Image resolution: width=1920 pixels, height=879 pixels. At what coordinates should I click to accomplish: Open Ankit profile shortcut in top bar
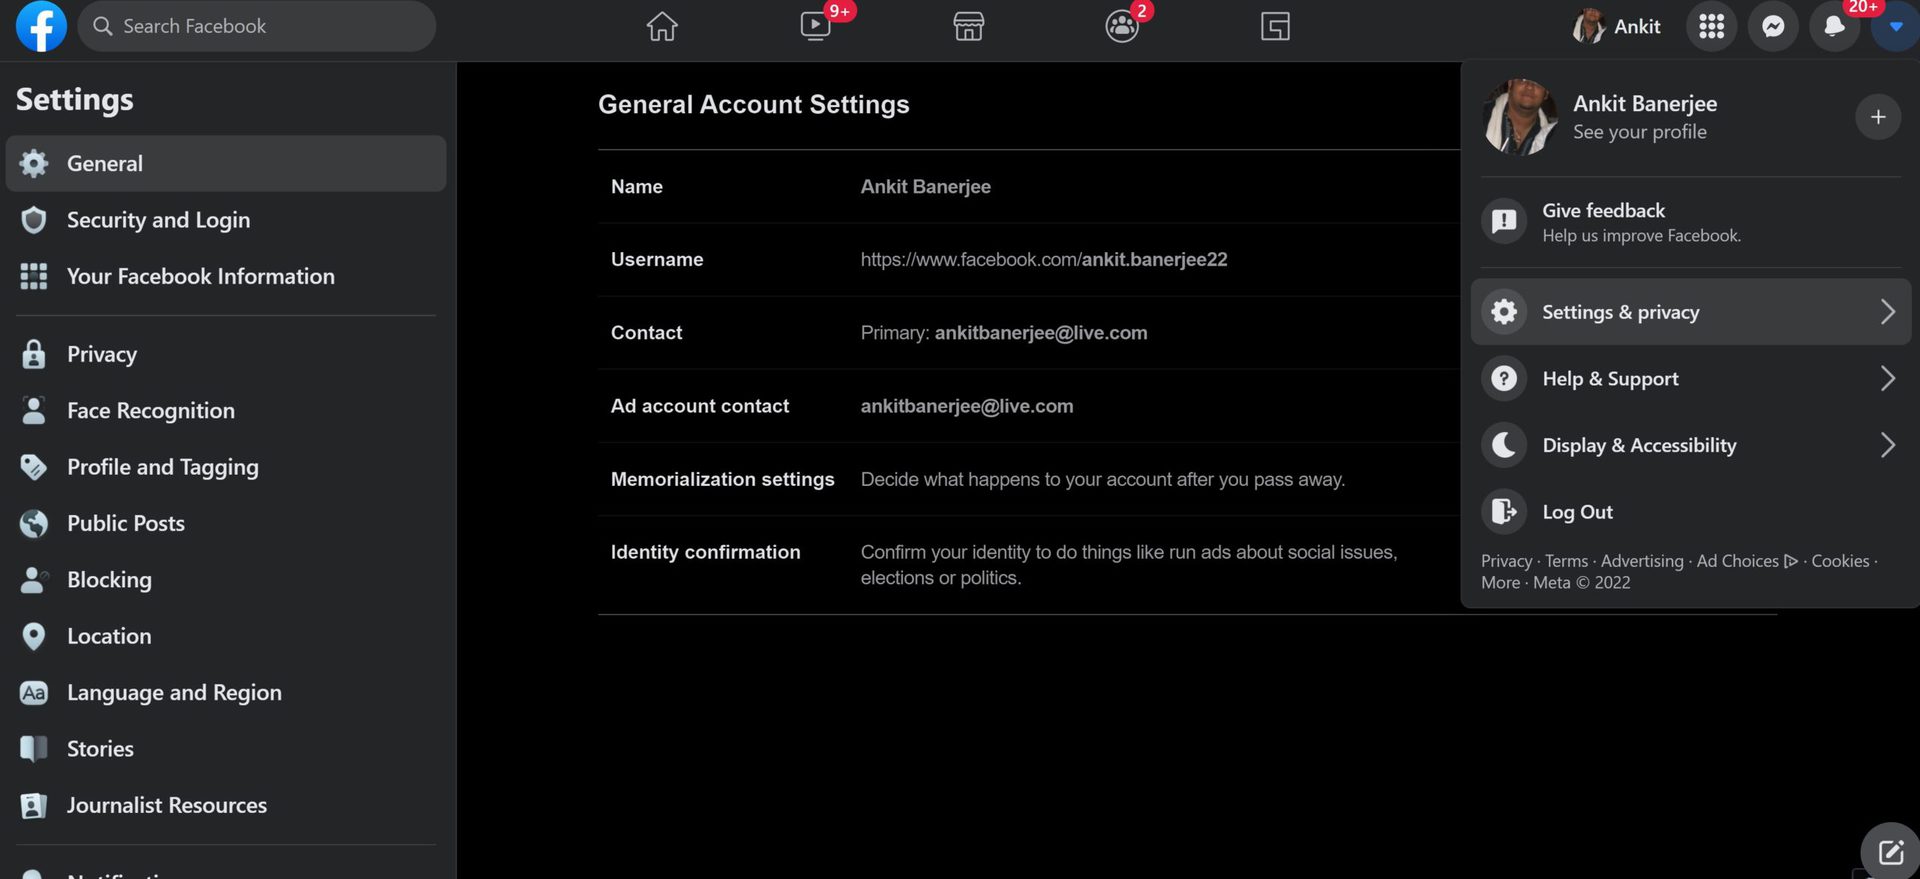1616,26
